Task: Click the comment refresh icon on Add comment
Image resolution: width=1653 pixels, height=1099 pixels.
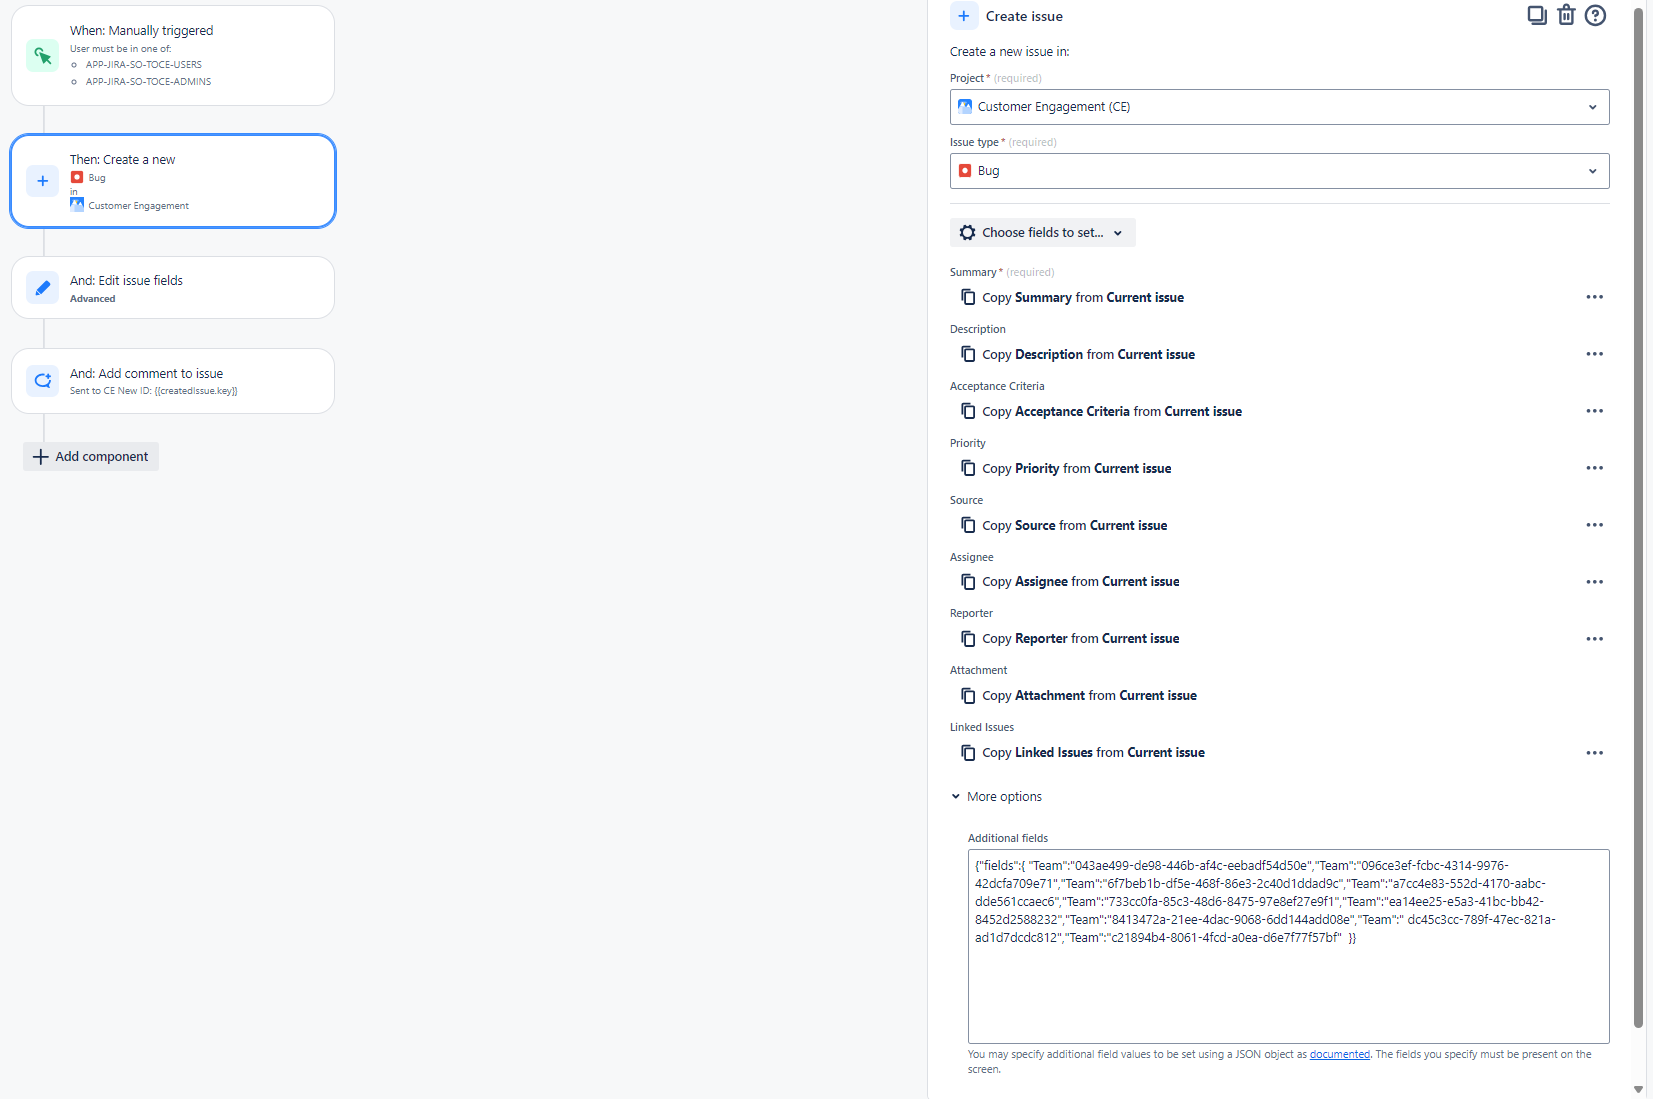Action: [x=42, y=380]
